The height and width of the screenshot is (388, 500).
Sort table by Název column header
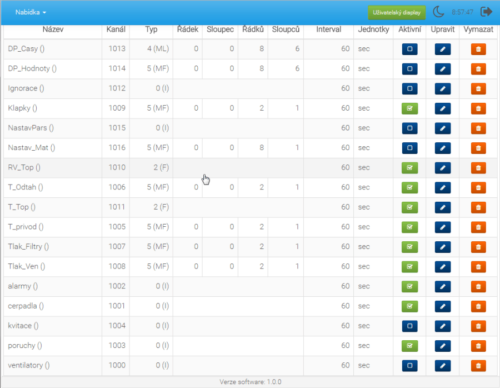pyautogui.click(x=53, y=29)
